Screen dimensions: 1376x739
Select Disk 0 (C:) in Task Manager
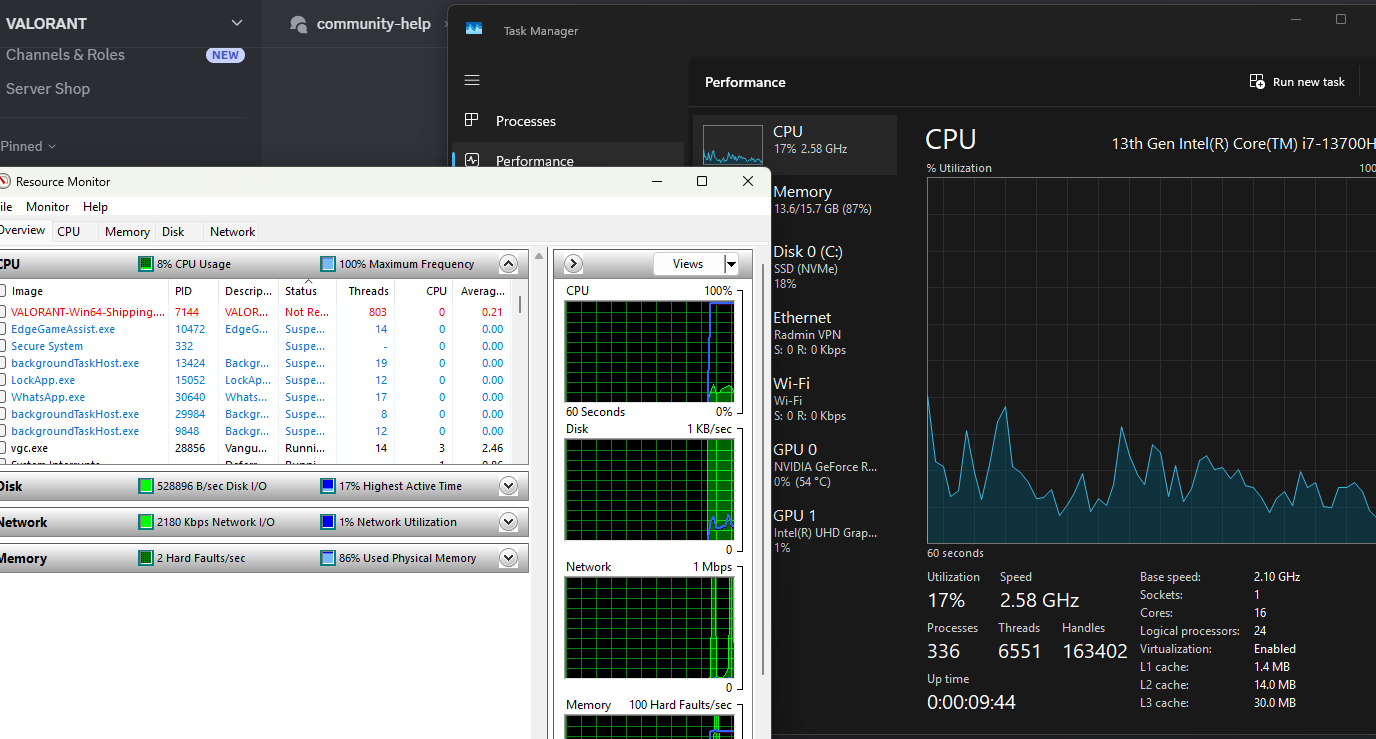click(x=794, y=267)
